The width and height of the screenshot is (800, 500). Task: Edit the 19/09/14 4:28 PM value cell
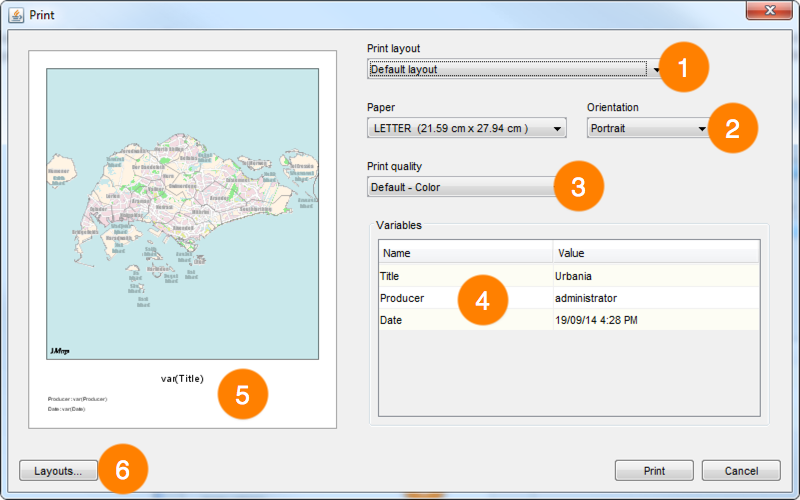(657, 320)
